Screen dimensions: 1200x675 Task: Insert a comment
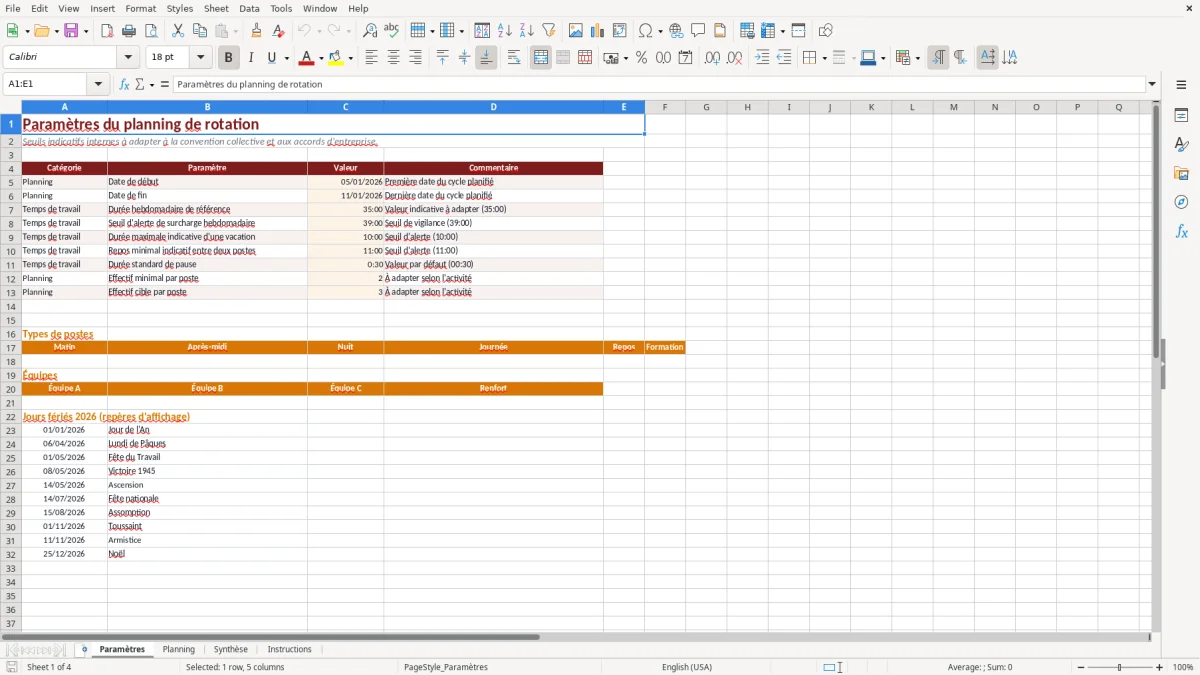point(698,31)
